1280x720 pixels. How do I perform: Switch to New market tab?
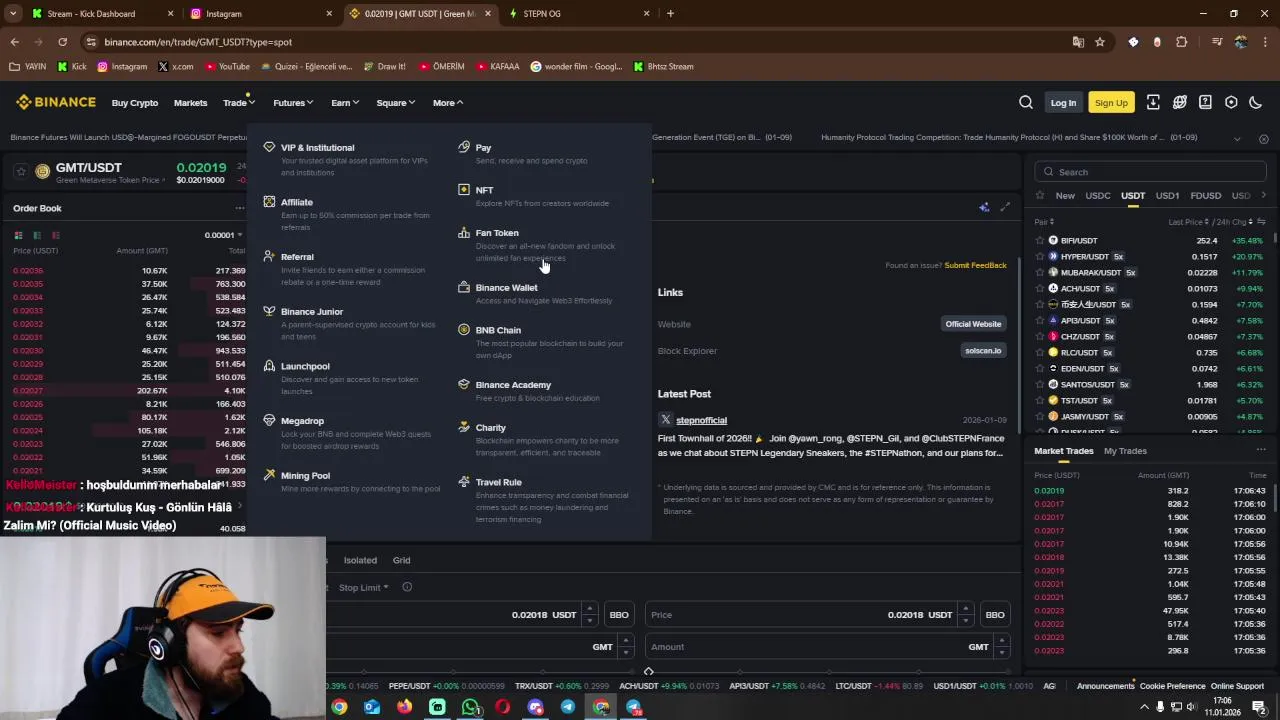point(1065,196)
